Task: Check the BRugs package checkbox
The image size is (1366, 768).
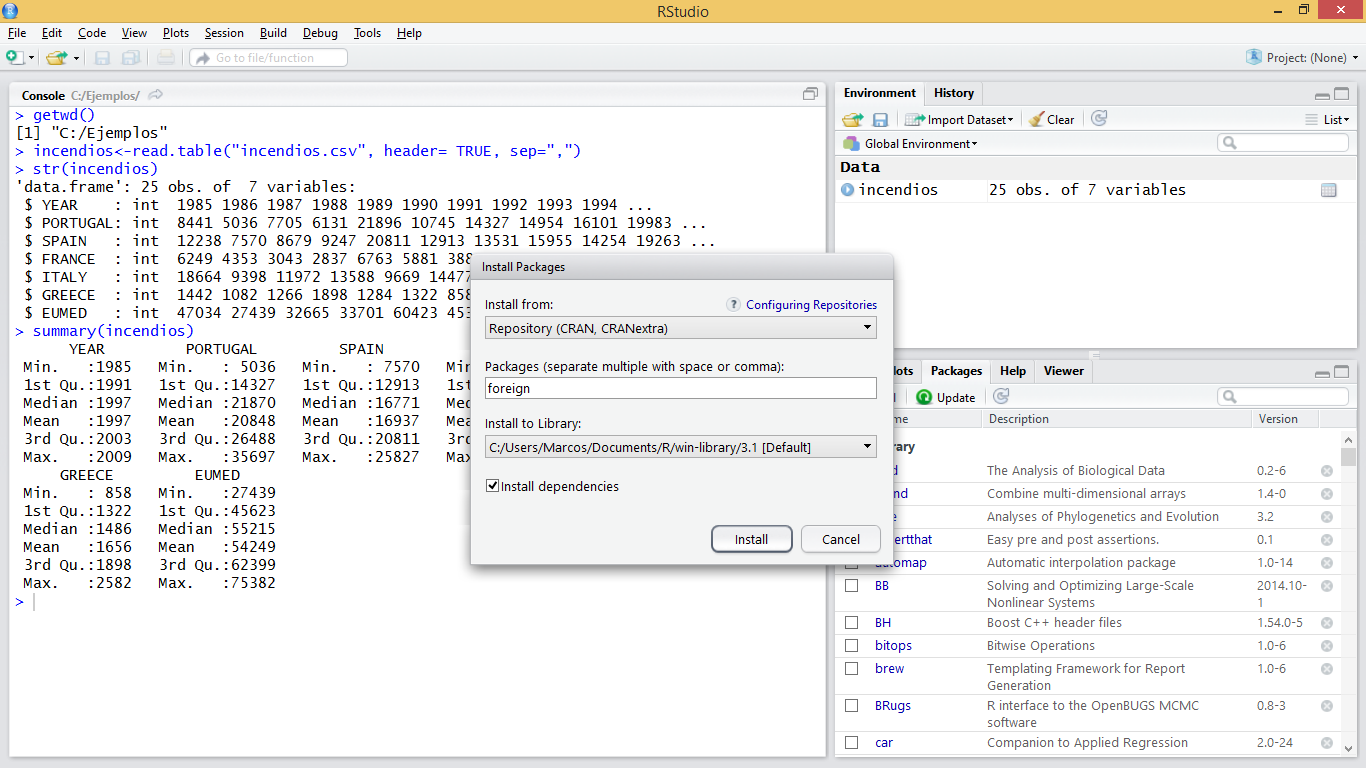Action: pyautogui.click(x=852, y=706)
